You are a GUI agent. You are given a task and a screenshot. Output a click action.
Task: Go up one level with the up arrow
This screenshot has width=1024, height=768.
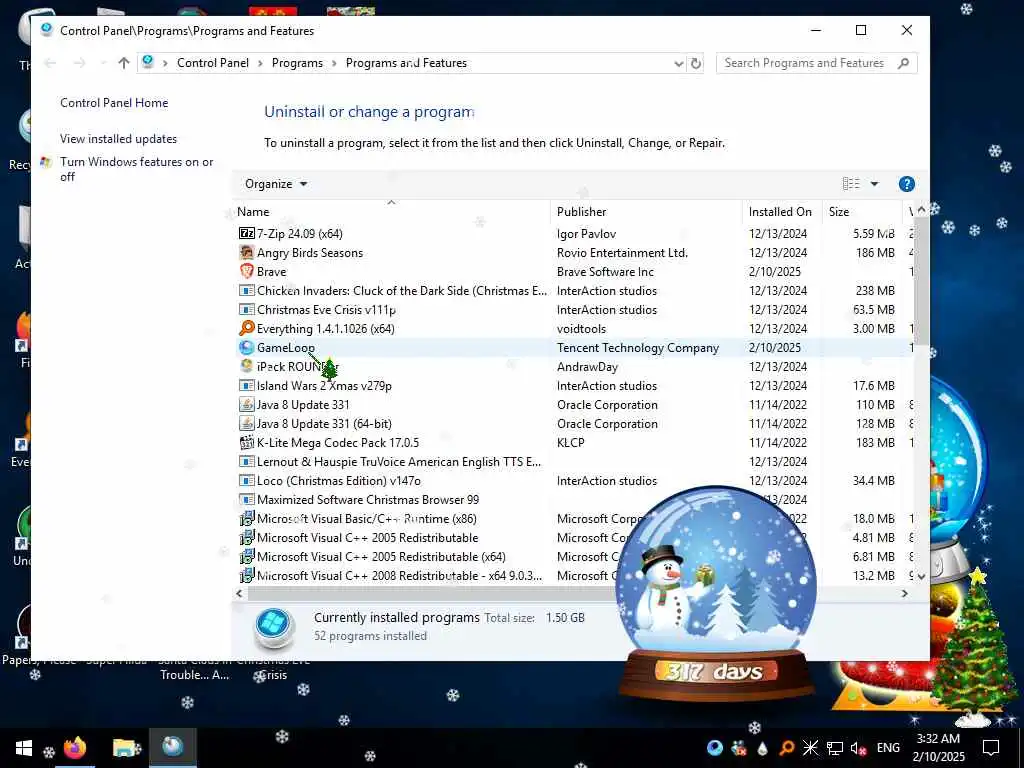124,63
